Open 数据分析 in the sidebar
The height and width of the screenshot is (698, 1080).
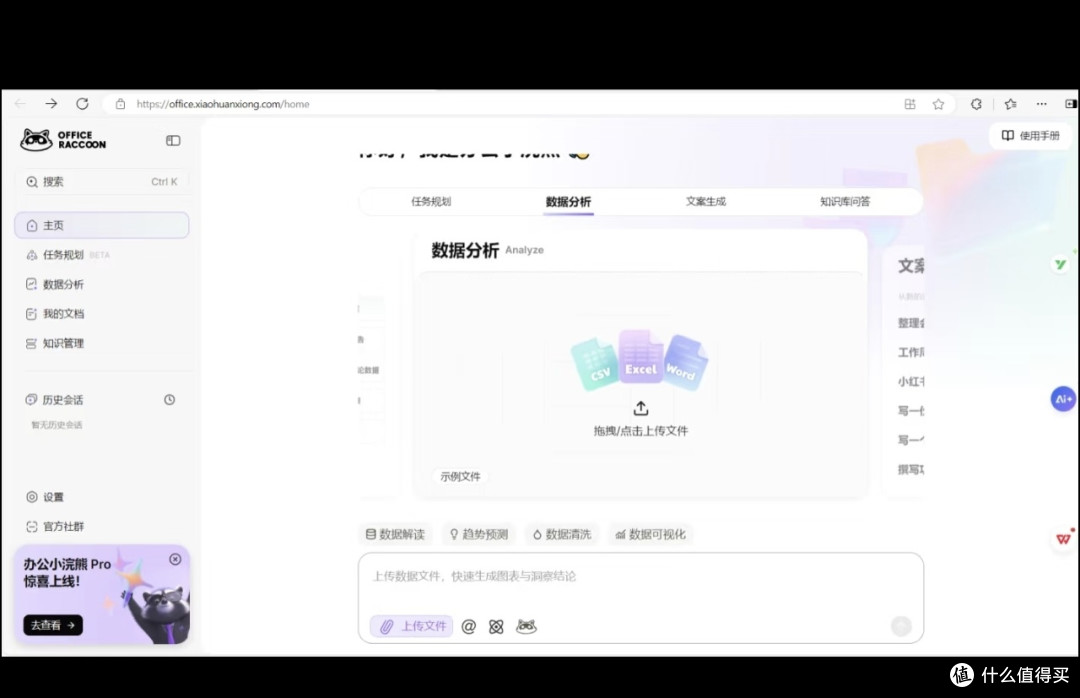coord(55,284)
